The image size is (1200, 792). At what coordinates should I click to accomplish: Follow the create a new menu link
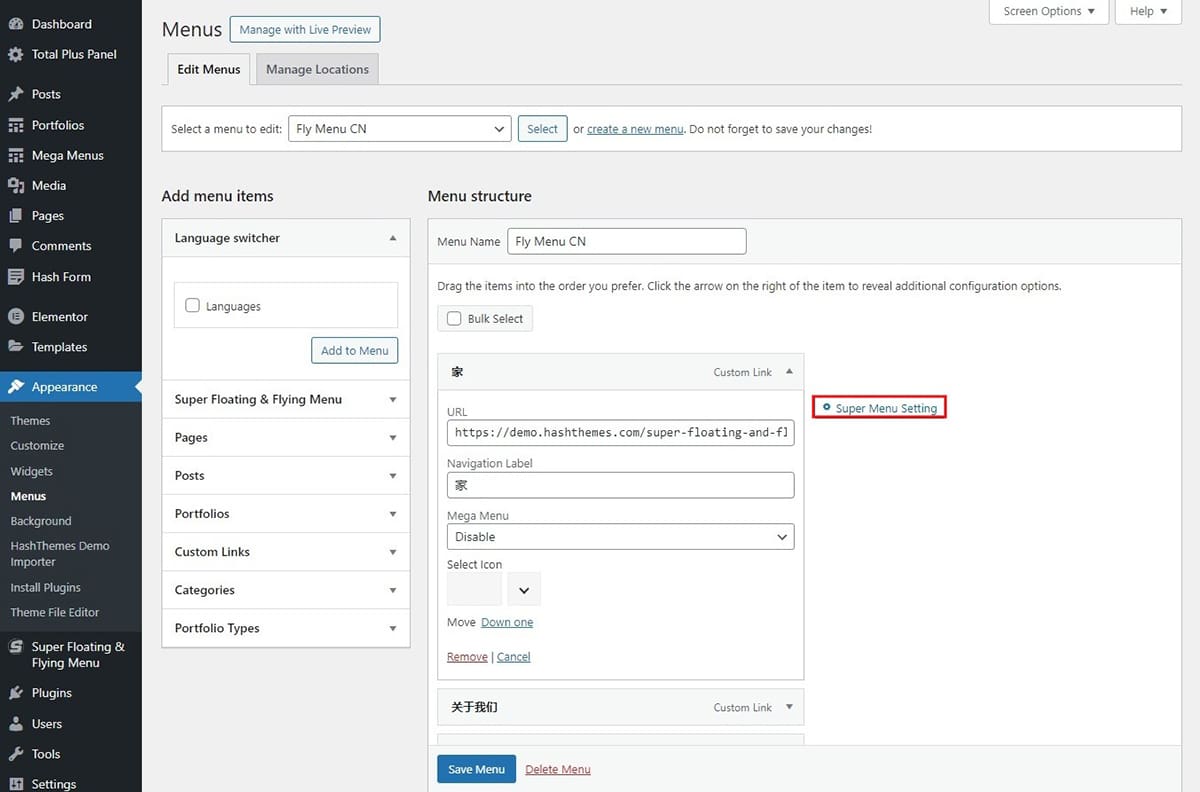[x=635, y=129]
